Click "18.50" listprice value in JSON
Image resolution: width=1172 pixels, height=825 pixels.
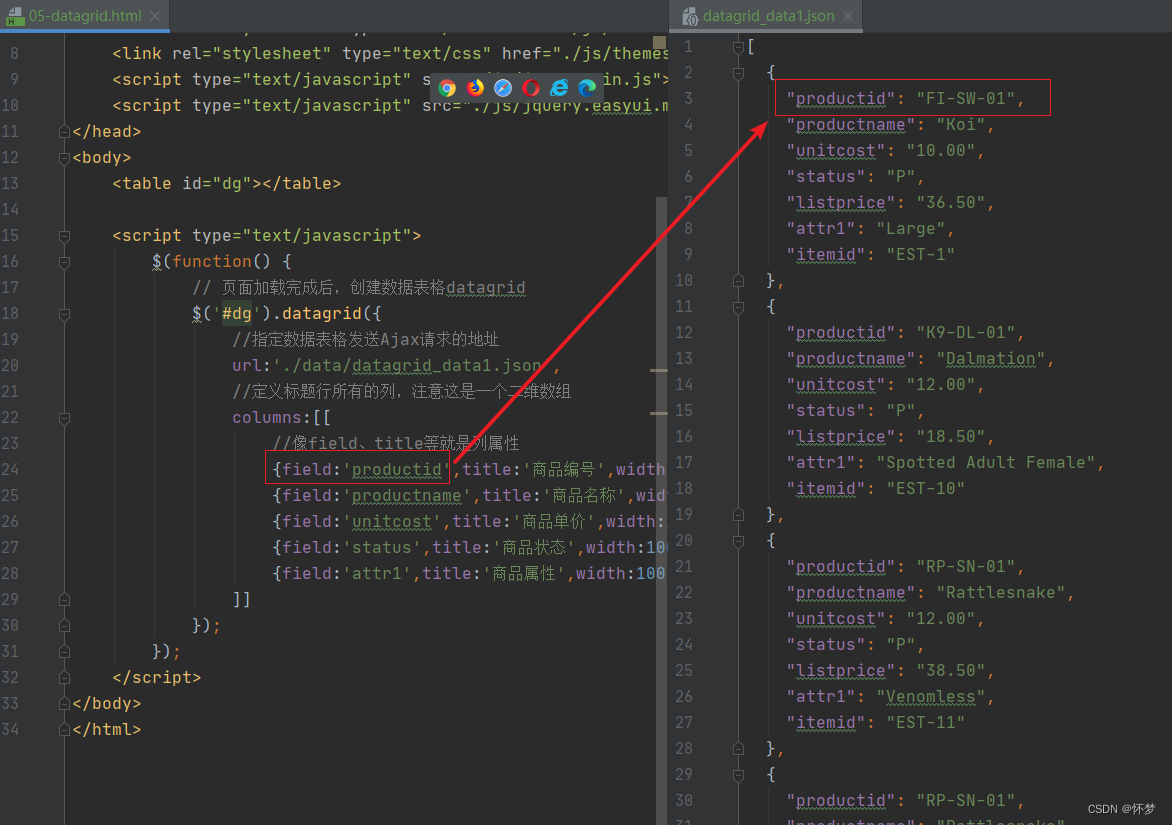(950, 436)
